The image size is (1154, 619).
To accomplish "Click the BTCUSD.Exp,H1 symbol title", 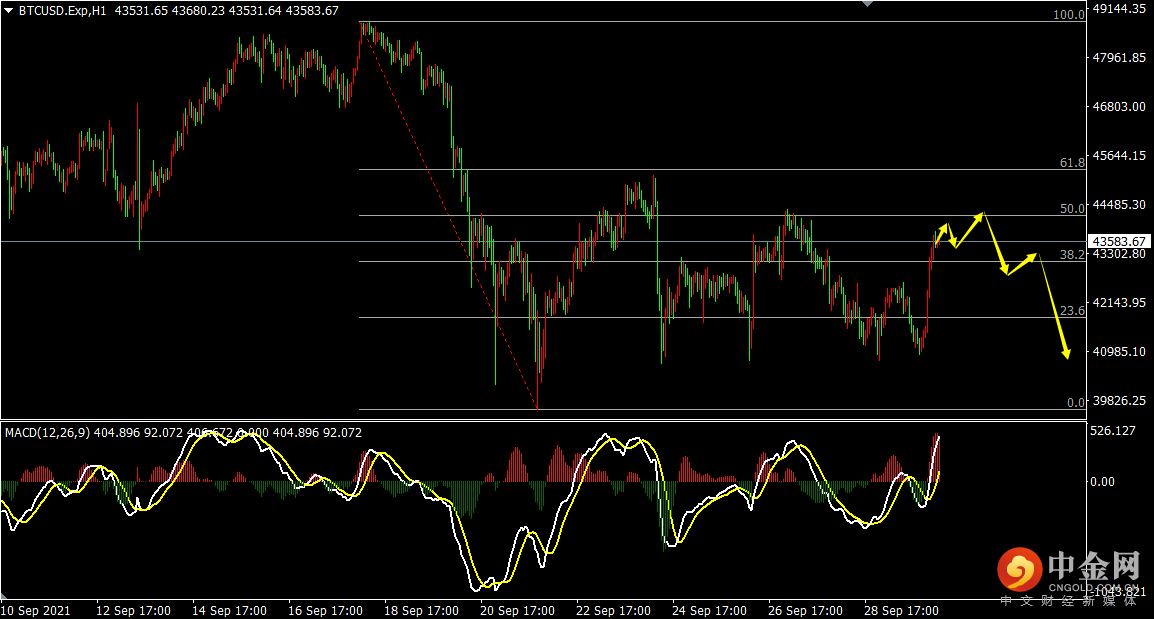I will point(64,10).
